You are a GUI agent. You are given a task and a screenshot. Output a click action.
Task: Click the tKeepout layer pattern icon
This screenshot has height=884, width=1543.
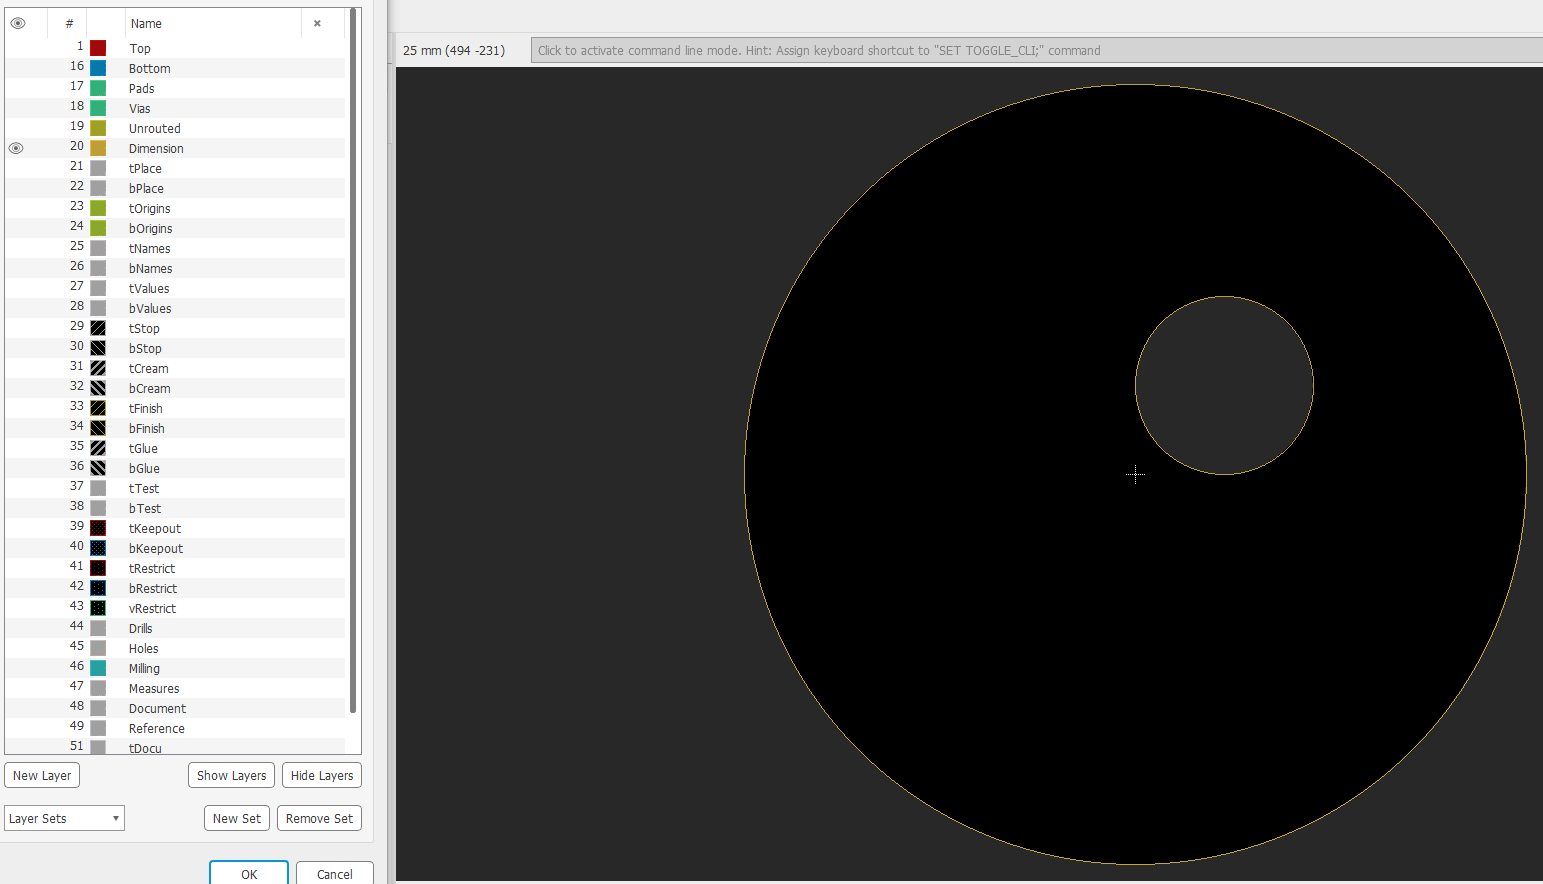pyautogui.click(x=97, y=527)
